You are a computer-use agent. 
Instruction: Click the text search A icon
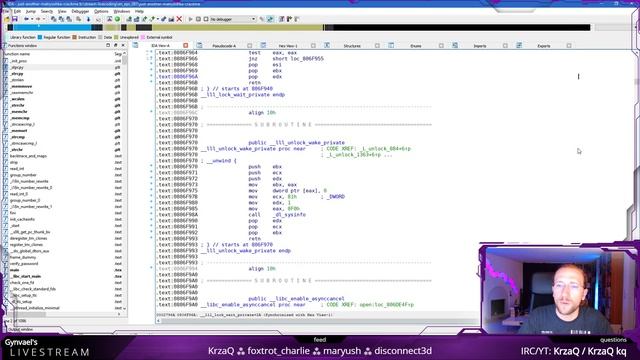pos(109,19)
